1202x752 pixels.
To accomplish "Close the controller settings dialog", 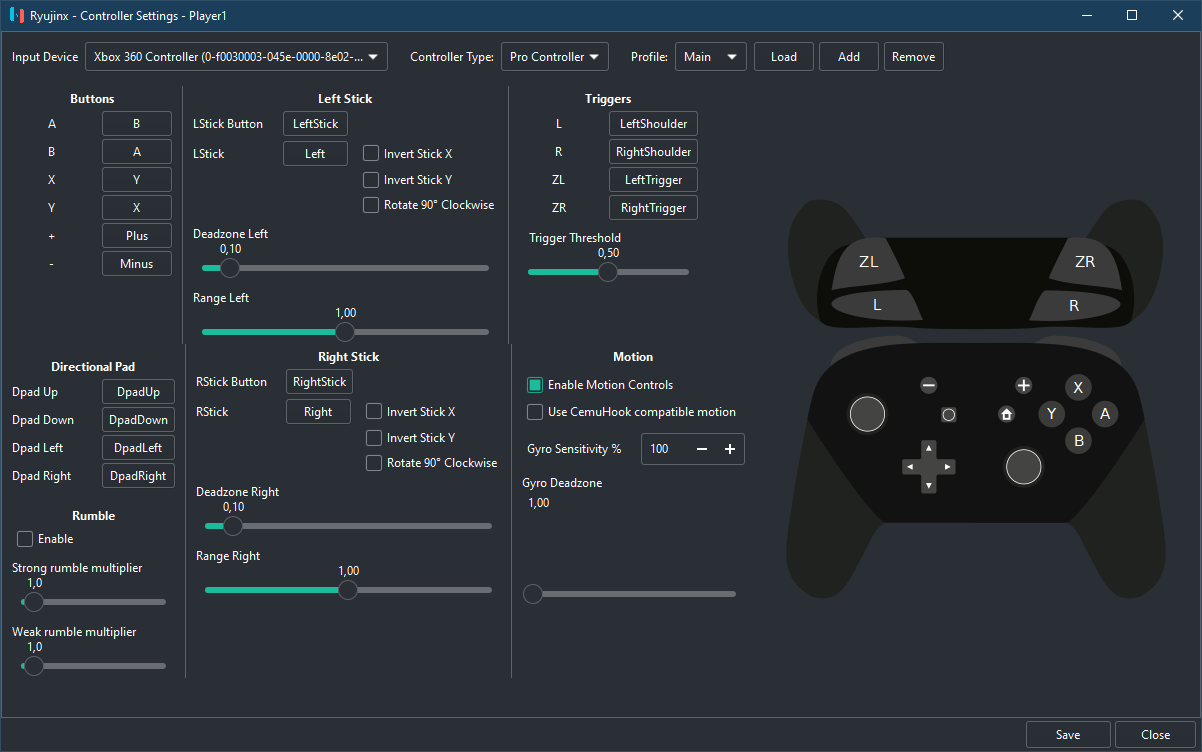I will (x=1155, y=735).
